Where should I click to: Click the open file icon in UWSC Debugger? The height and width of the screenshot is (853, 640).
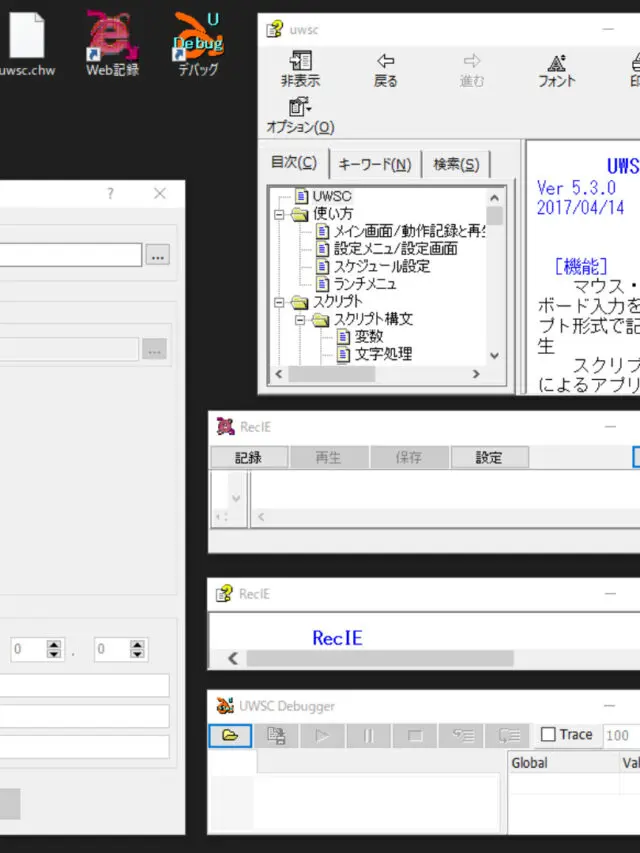pyautogui.click(x=230, y=735)
